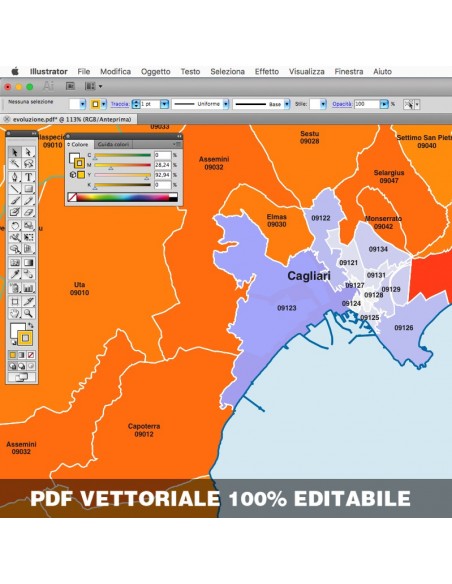Screen dimensions: 452x584
Task: Select the Blend tool
Action: 28,274
